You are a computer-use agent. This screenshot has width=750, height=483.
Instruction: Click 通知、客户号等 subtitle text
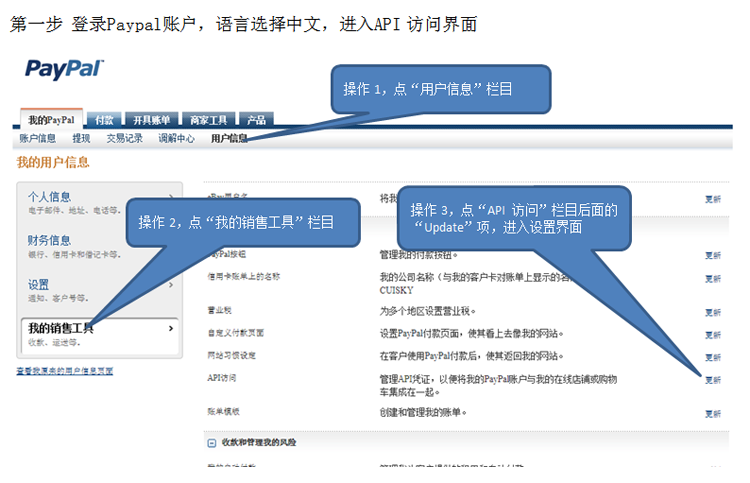coord(58,298)
